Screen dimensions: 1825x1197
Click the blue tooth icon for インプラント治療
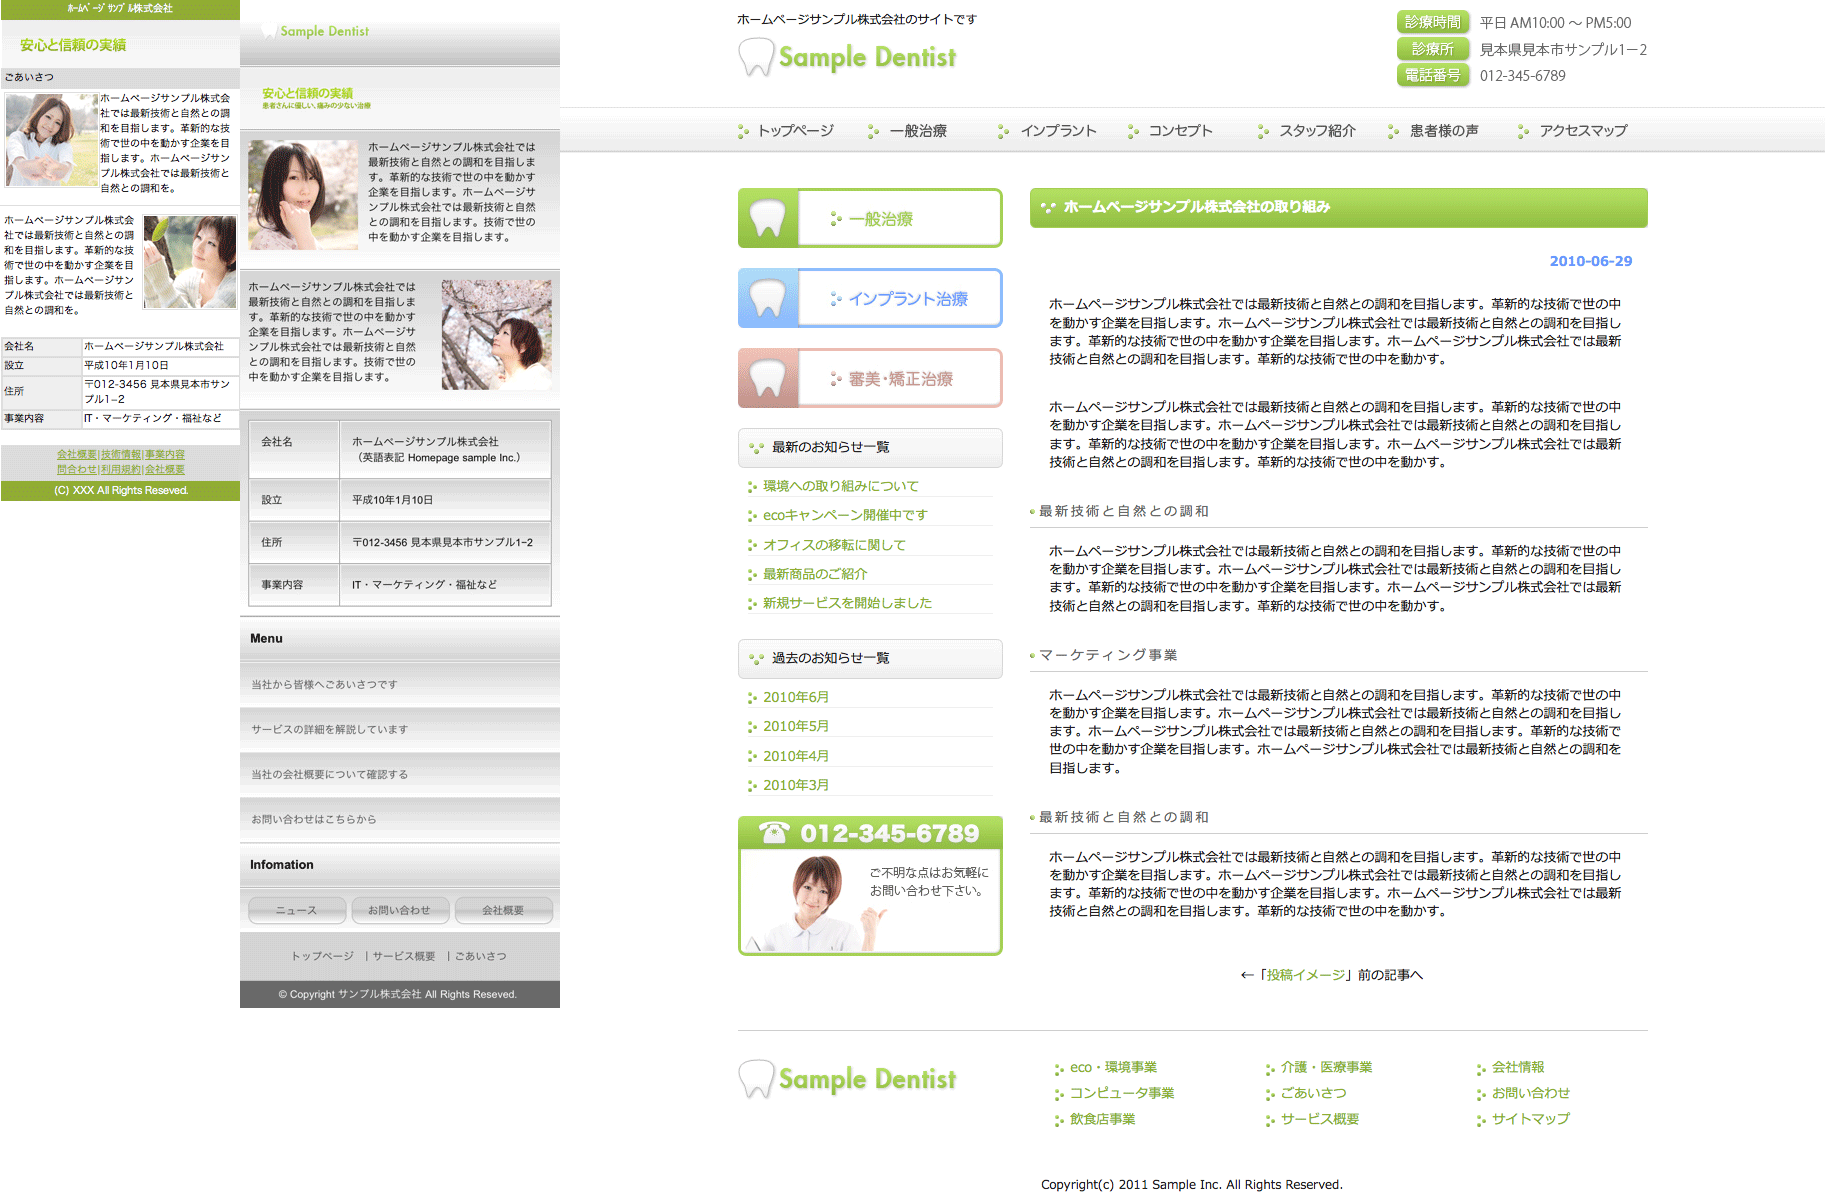coord(768,298)
